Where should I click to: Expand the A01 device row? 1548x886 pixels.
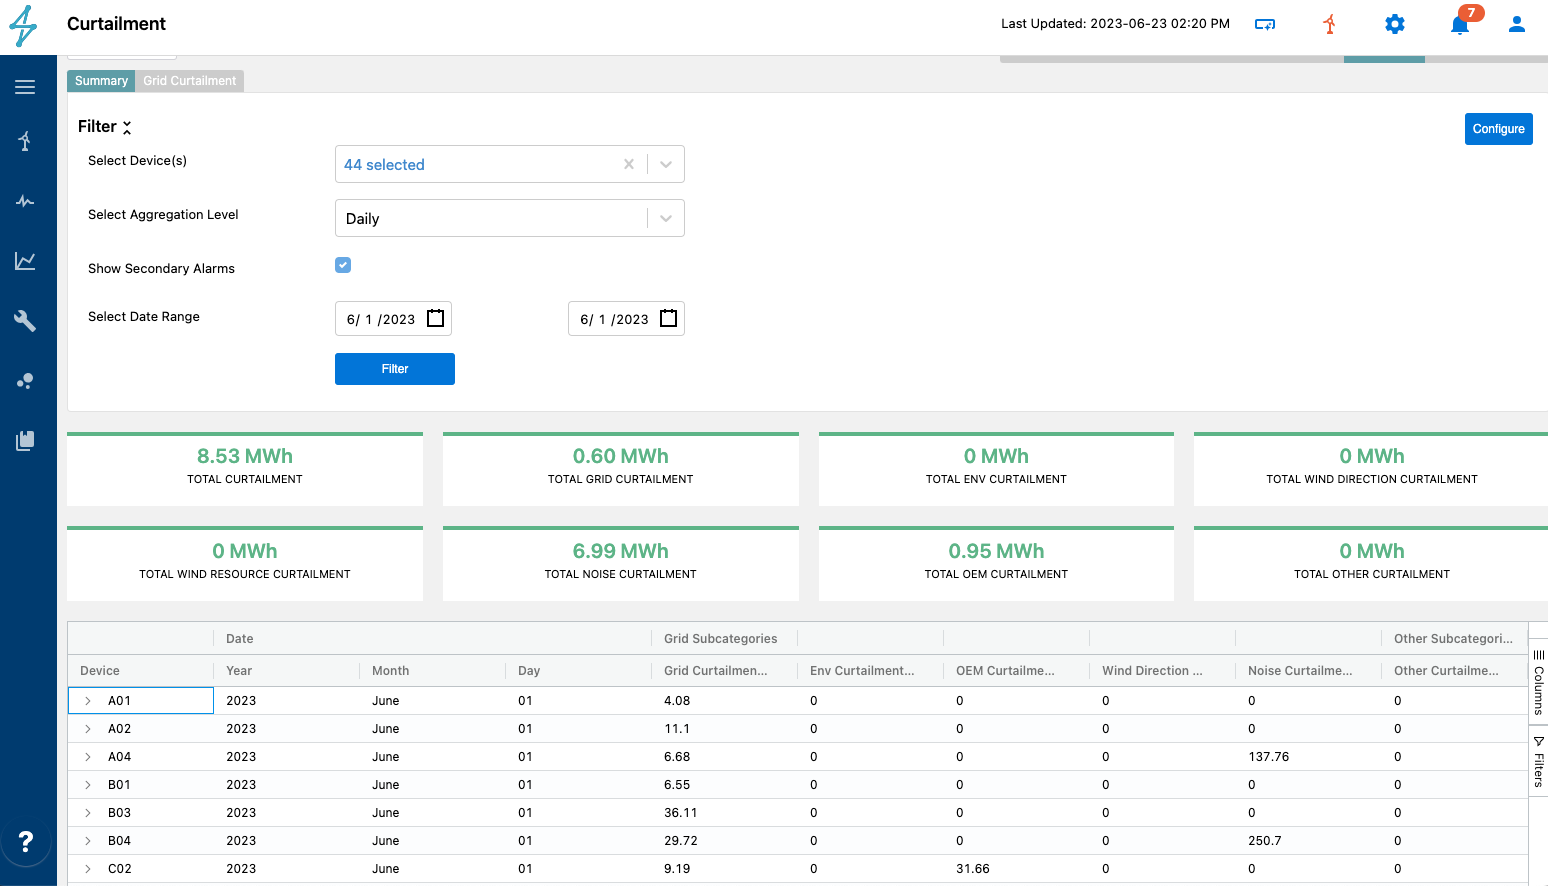point(88,701)
